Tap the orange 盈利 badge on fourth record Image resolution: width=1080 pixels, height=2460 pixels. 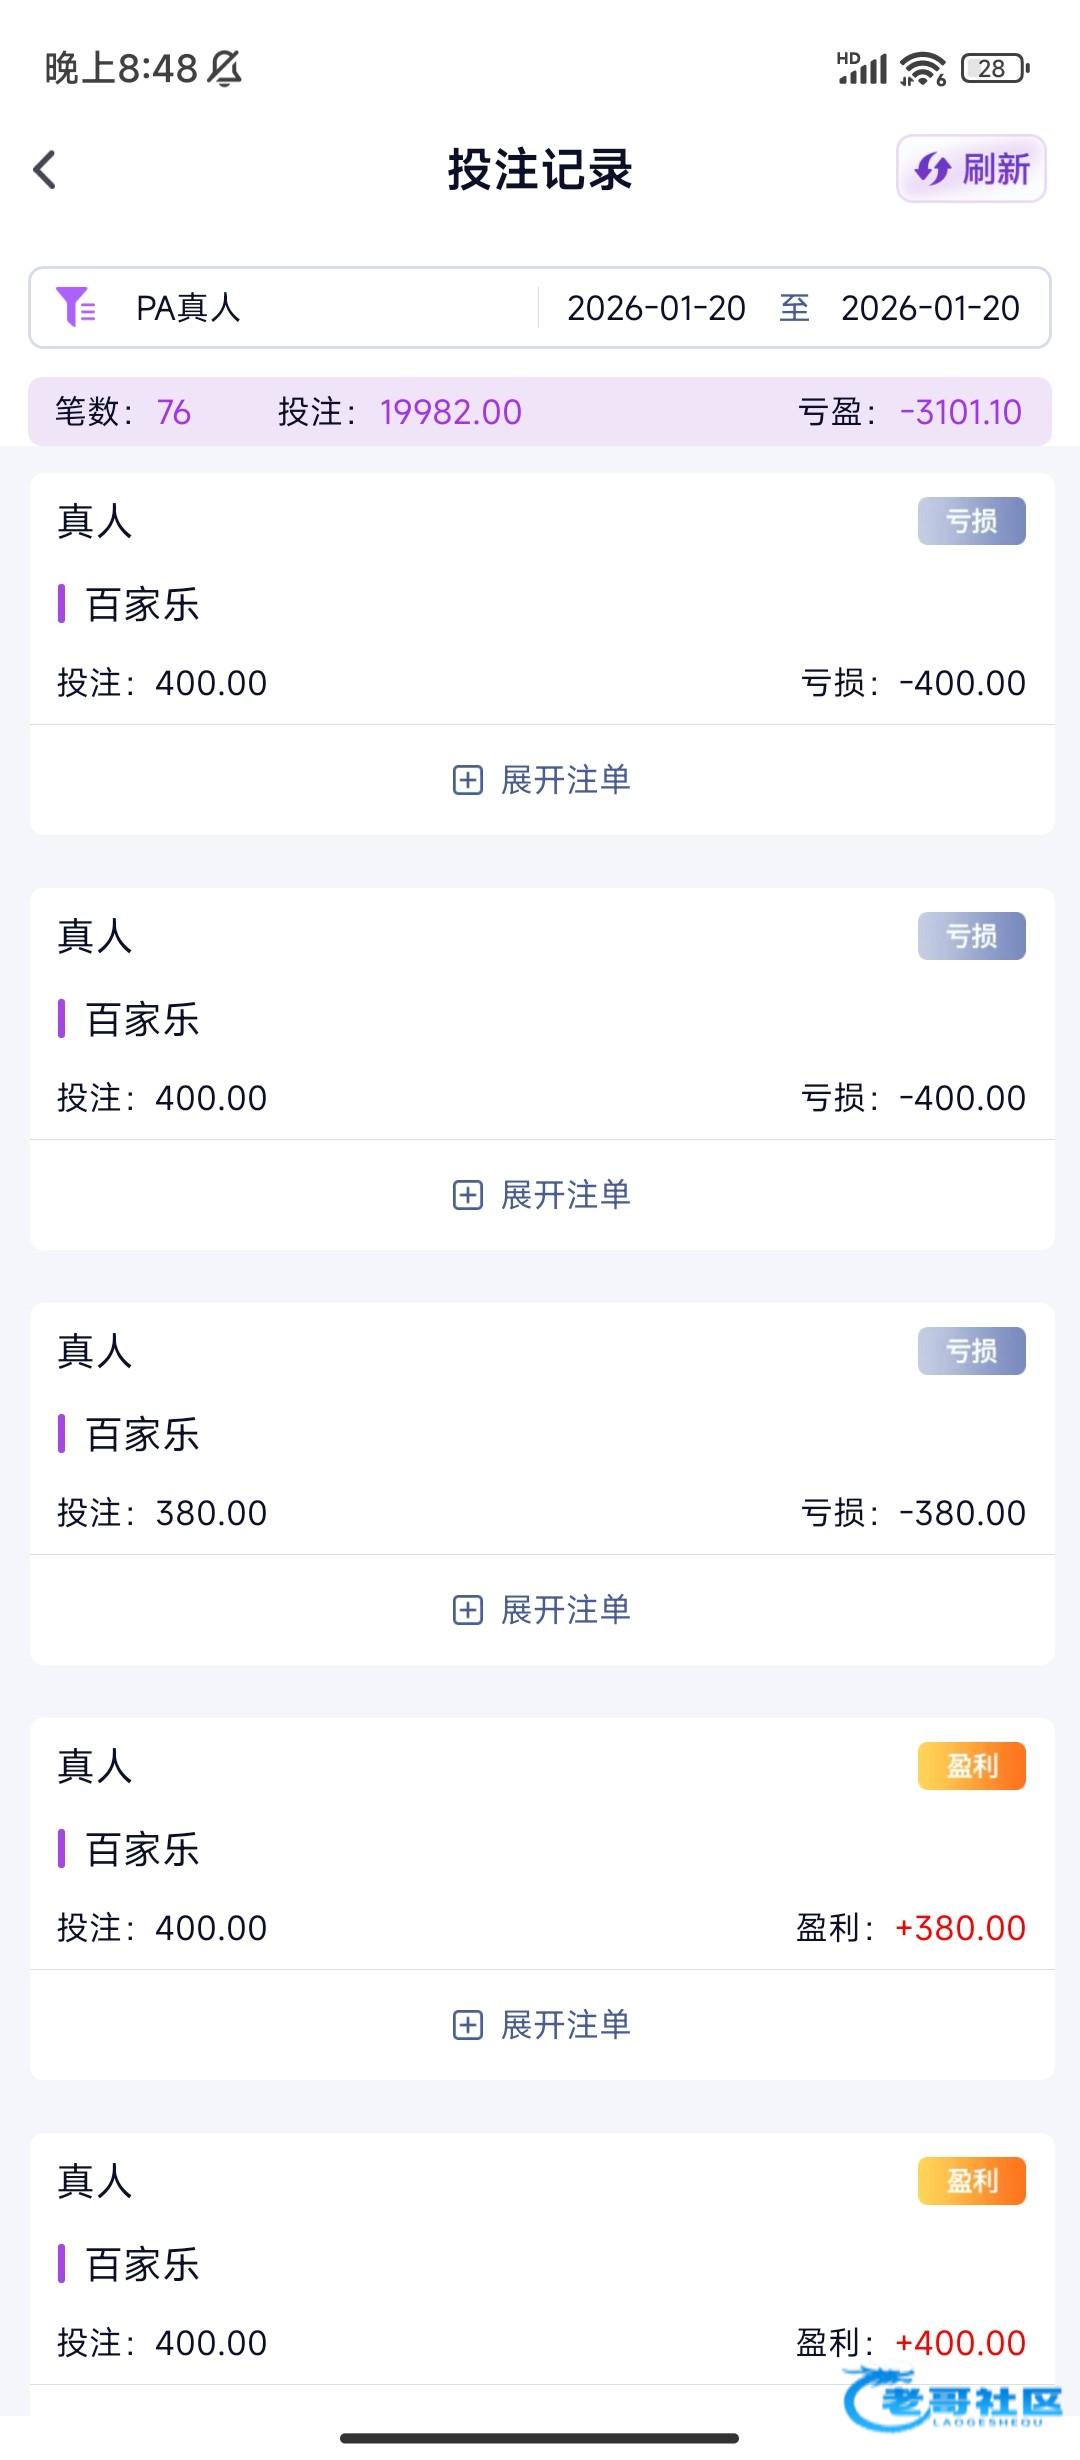click(x=971, y=1766)
